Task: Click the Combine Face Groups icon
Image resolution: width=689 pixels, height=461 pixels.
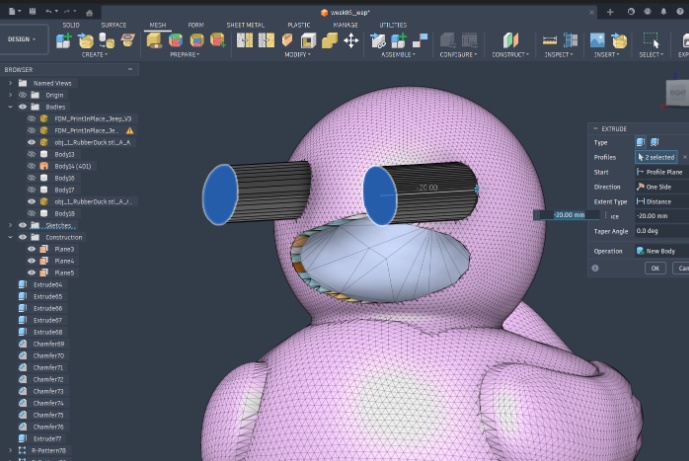Action: pyautogui.click(x=197, y=40)
